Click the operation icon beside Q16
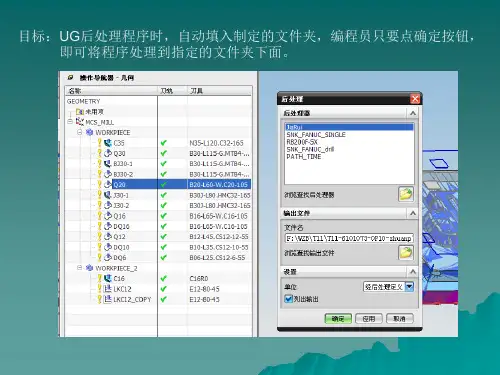The height and width of the screenshot is (375, 500). tap(108, 216)
